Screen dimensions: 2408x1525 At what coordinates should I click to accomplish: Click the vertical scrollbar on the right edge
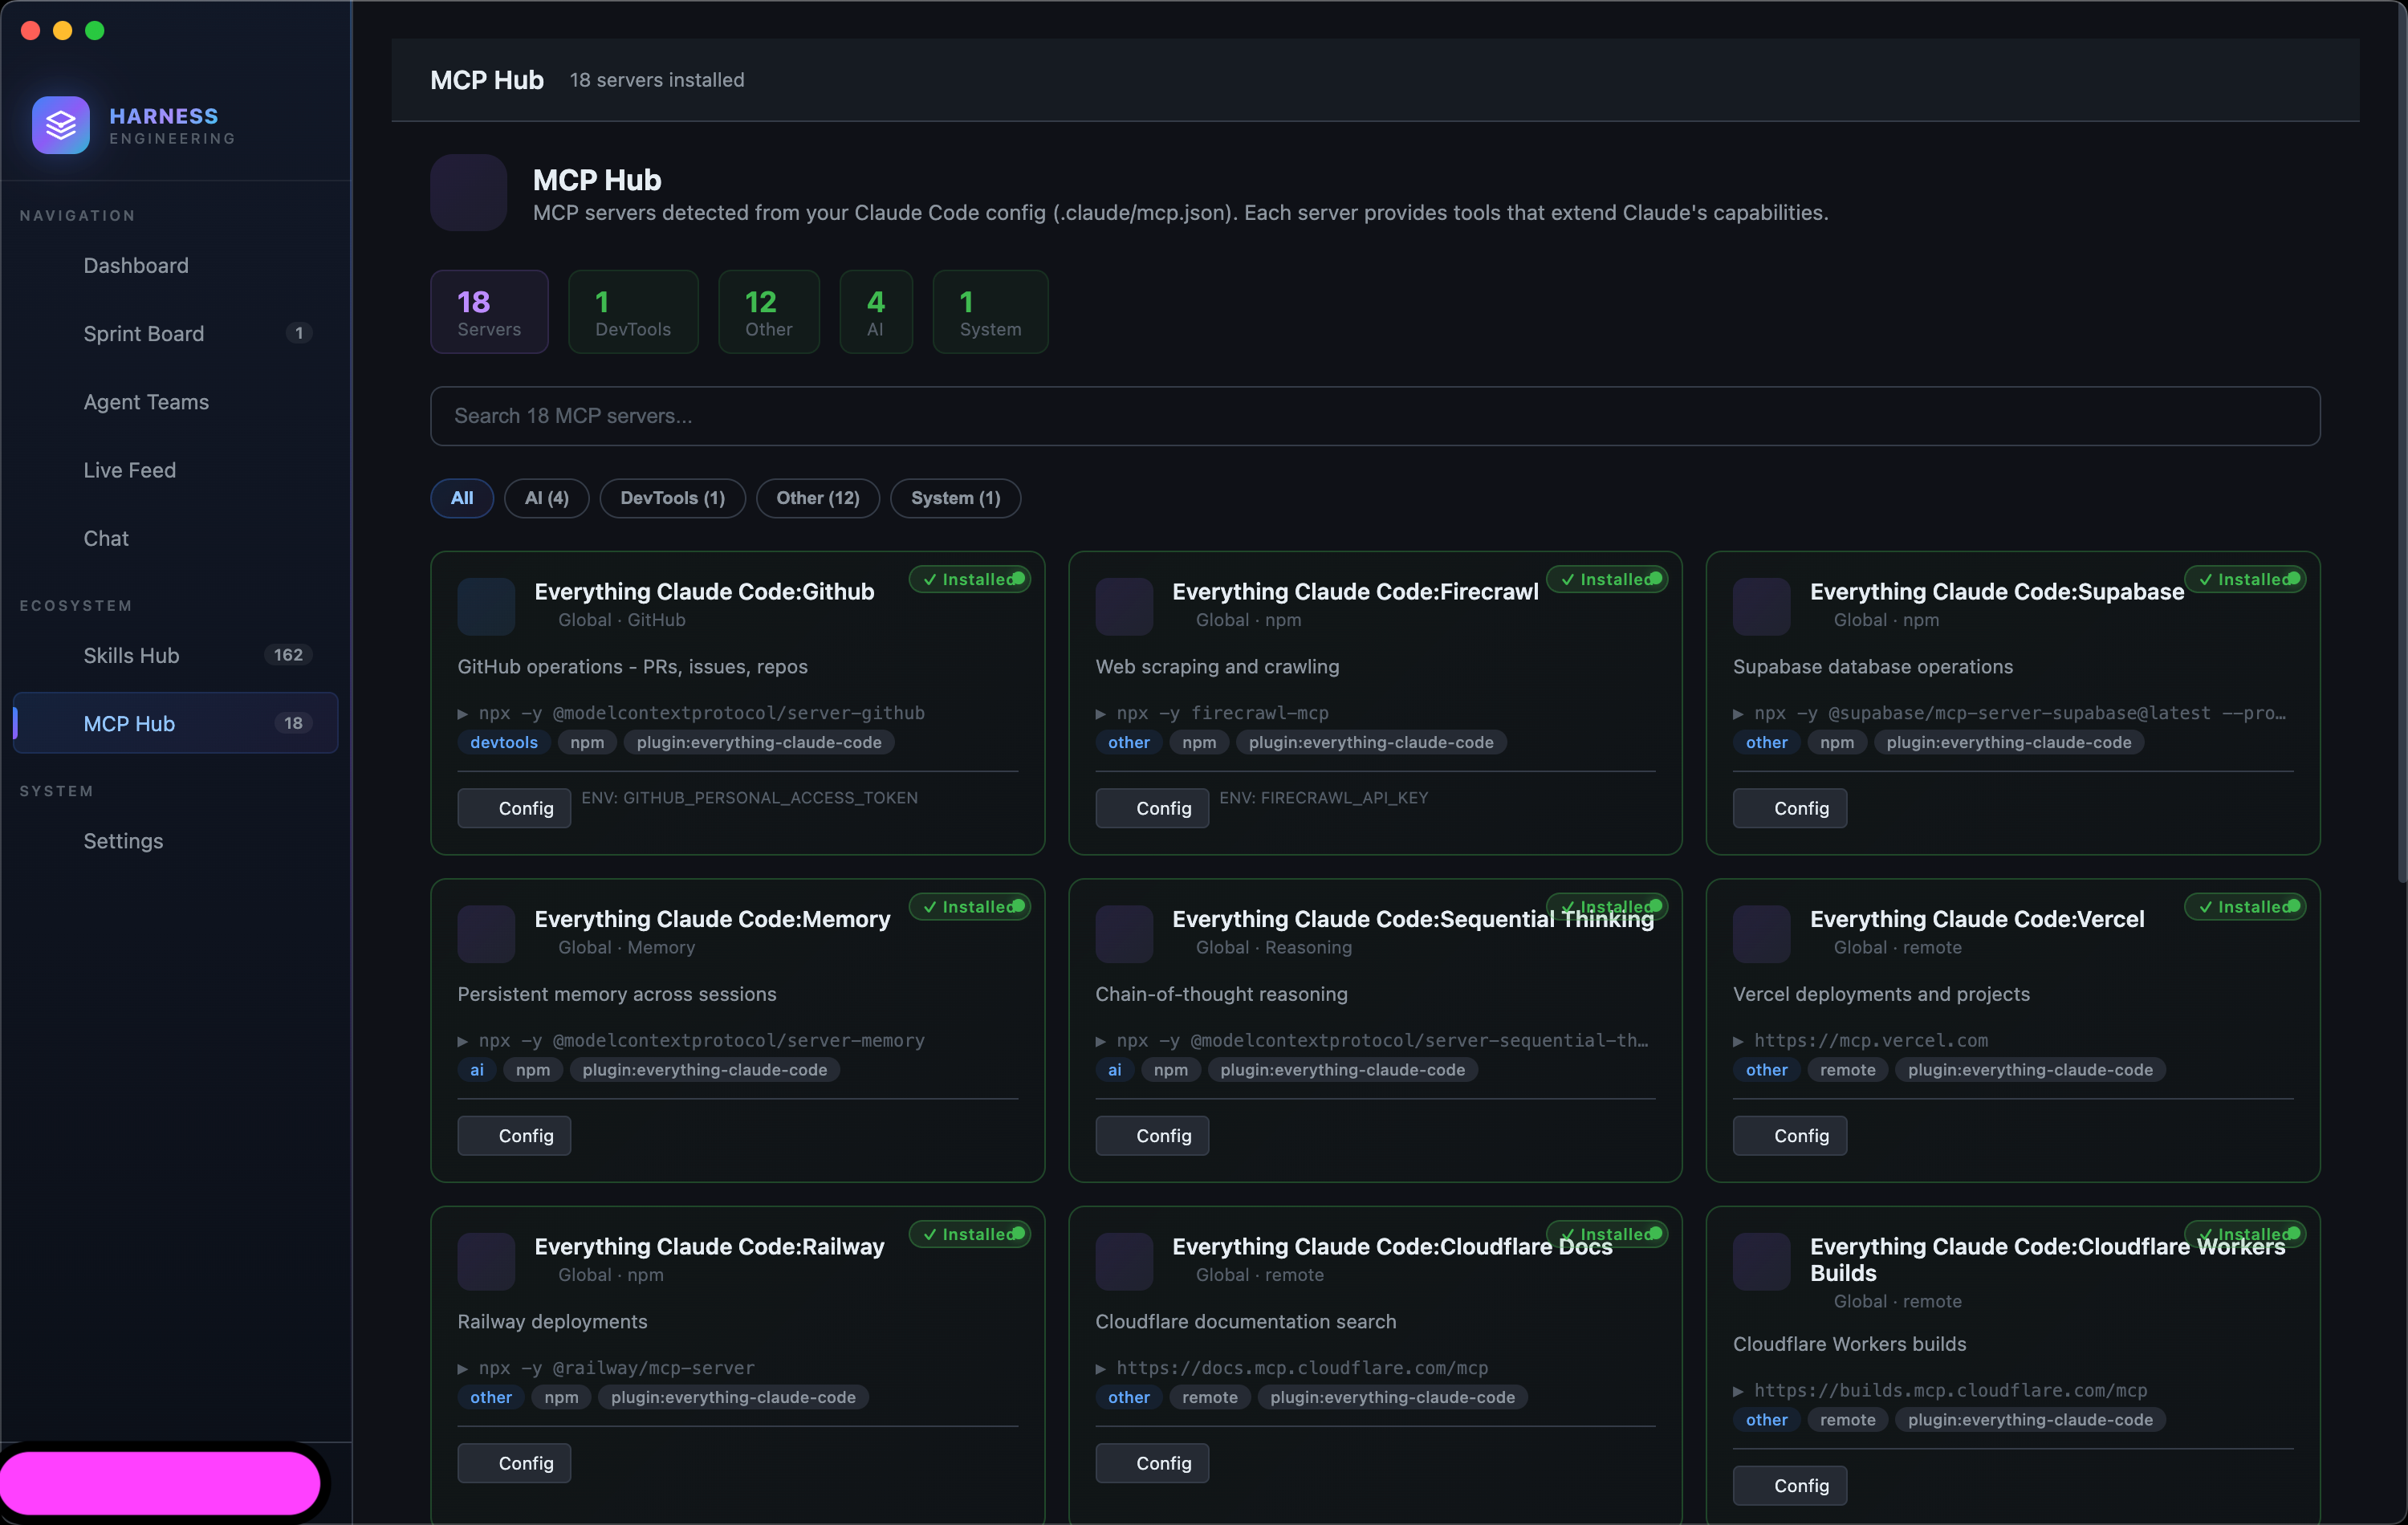pos(2401,444)
